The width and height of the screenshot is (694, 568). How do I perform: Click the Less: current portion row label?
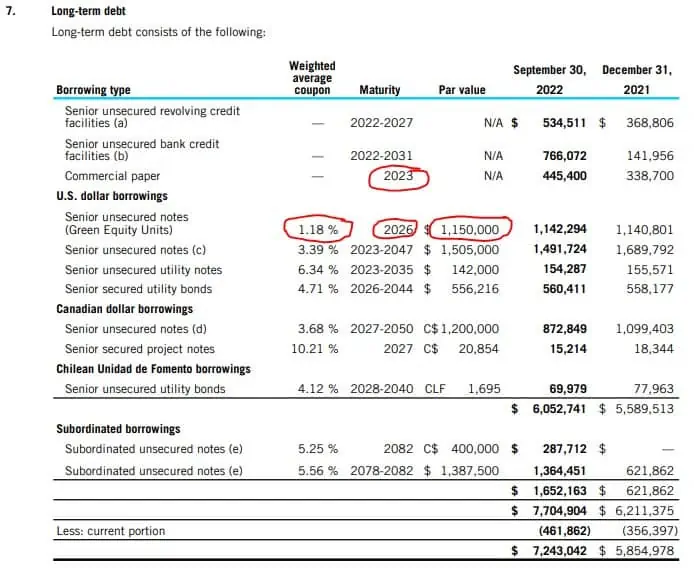110,530
